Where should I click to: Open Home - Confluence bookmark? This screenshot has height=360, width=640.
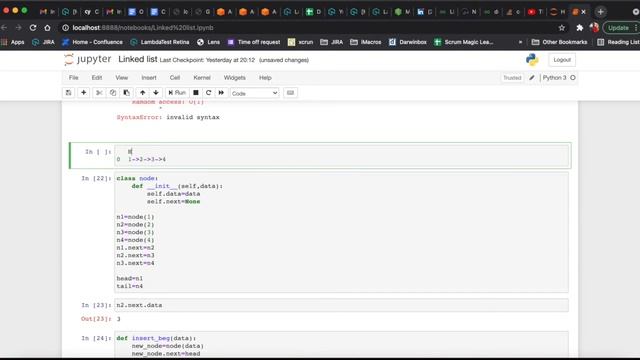(92, 42)
